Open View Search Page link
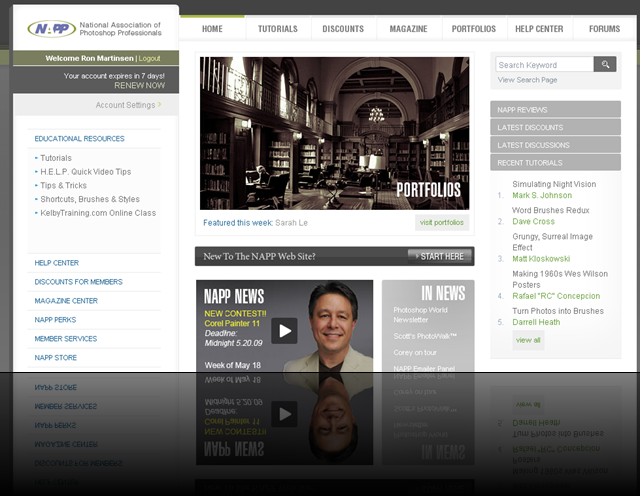Viewport: 640px width, 496px height. pos(527,80)
